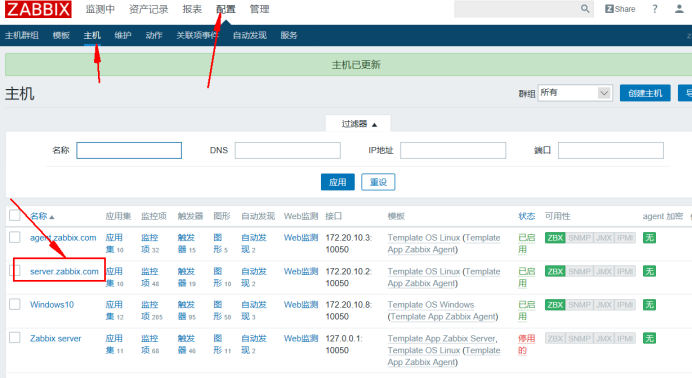Focus the DNS filter input
This screenshot has height=378, width=692.
coord(288,150)
